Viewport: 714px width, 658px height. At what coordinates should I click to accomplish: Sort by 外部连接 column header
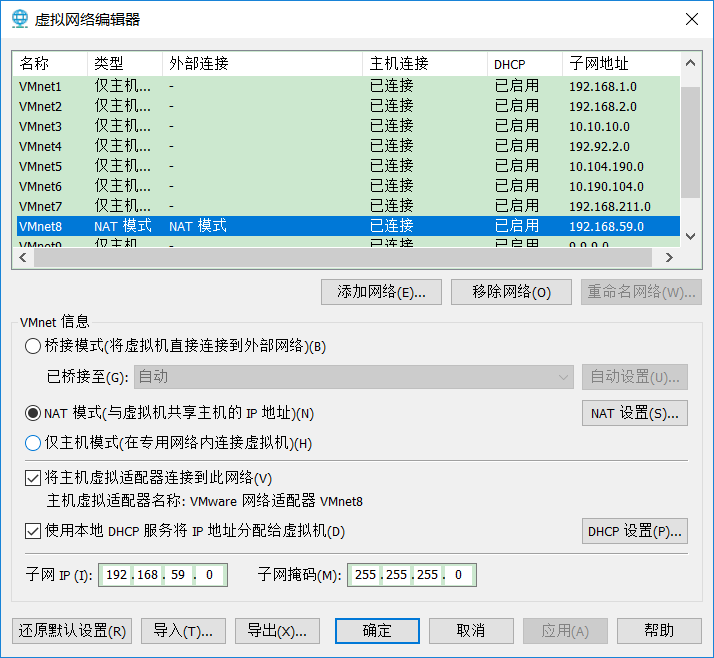pyautogui.click(x=262, y=64)
